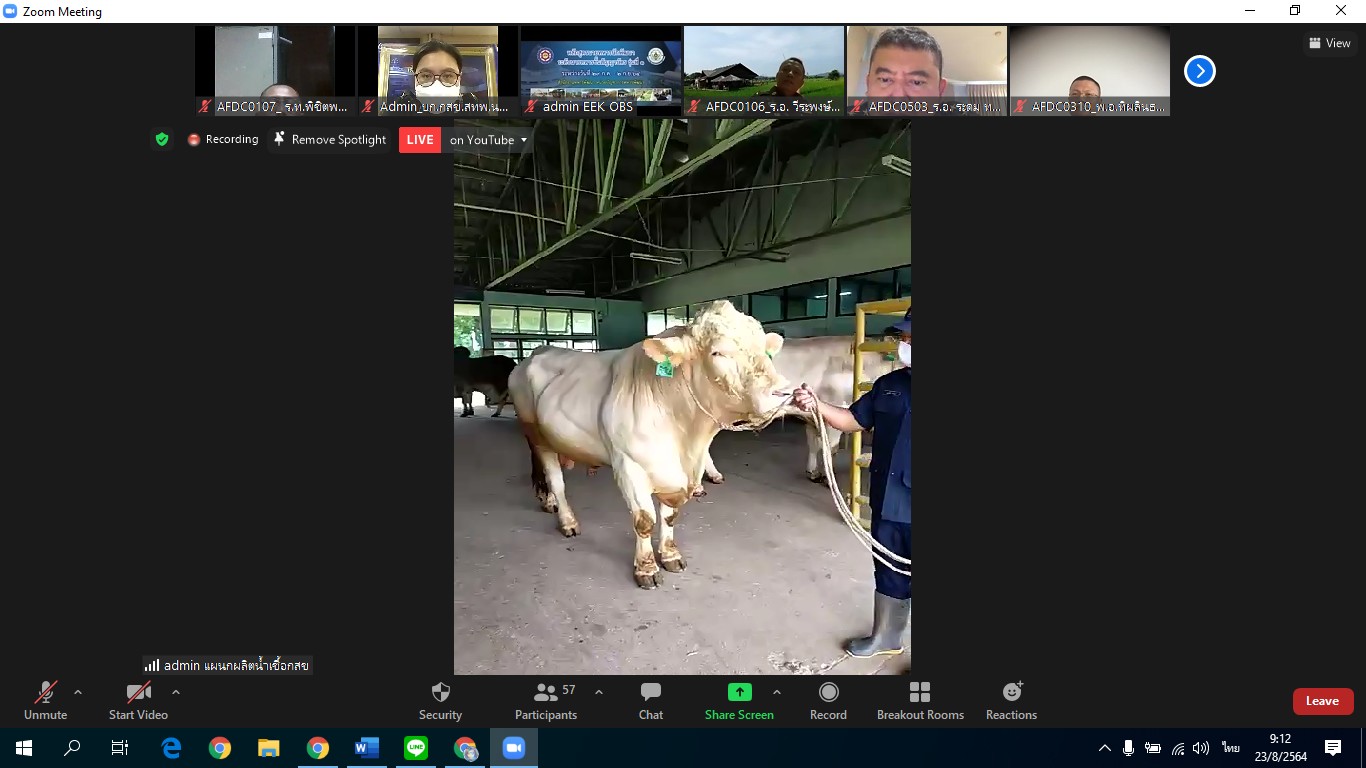This screenshot has width=1366, height=768.
Task: Start video camera
Action: coord(138,700)
